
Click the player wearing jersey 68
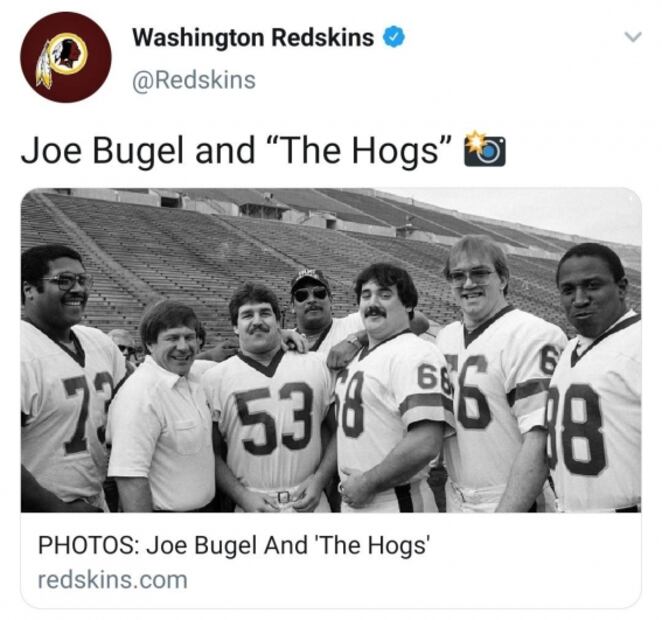[x=388, y=388]
